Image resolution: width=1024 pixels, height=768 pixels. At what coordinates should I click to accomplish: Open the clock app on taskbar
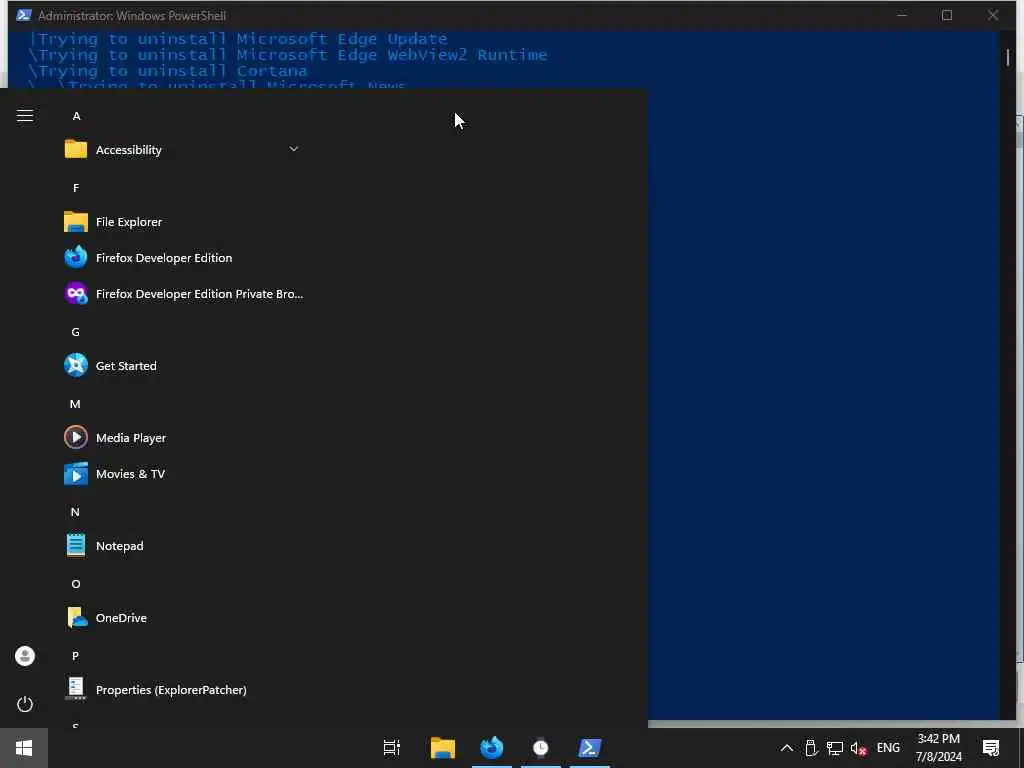[x=541, y=748]
